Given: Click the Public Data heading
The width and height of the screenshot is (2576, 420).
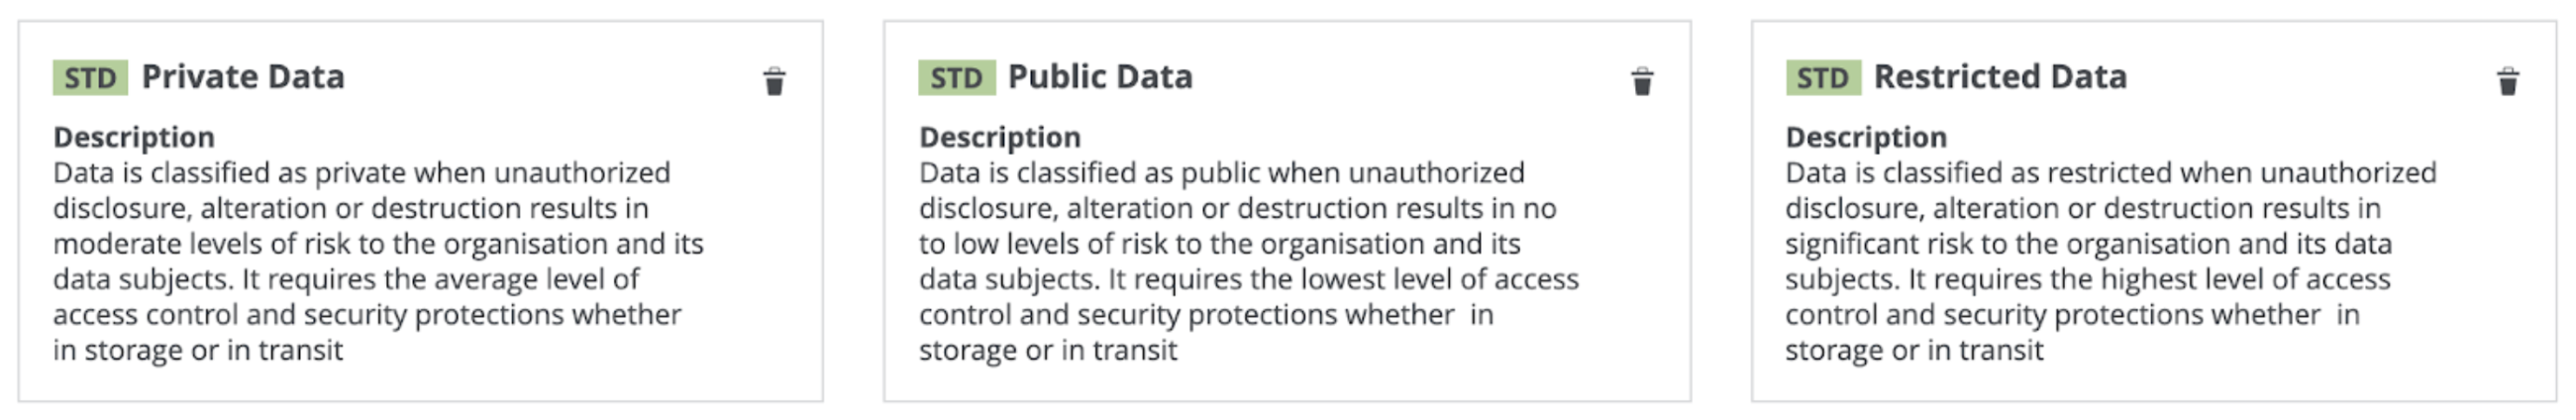Looking at the screenshot, I should 1100,77.
